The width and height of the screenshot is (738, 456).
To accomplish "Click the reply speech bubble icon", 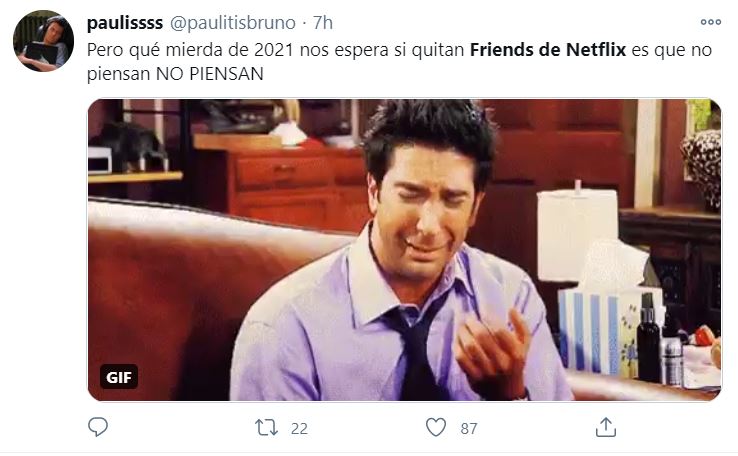I will pos(98,427).
